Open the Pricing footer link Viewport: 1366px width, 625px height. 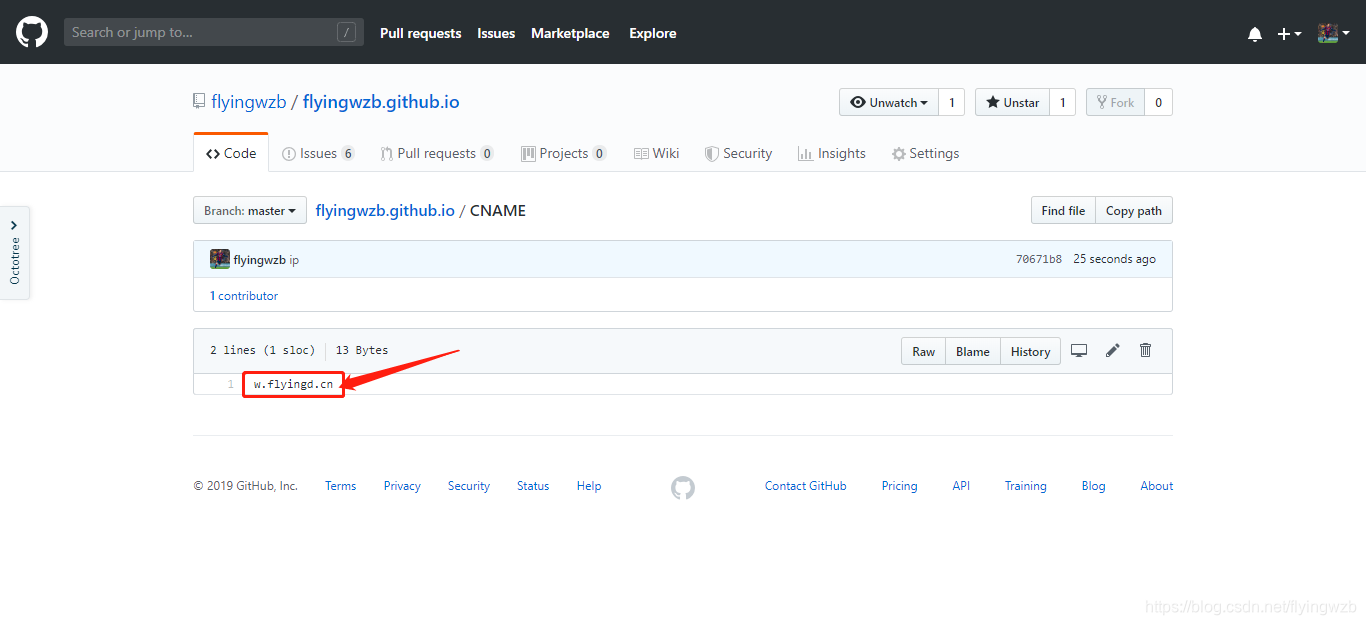pyautogui.click(x=899, y=486)
